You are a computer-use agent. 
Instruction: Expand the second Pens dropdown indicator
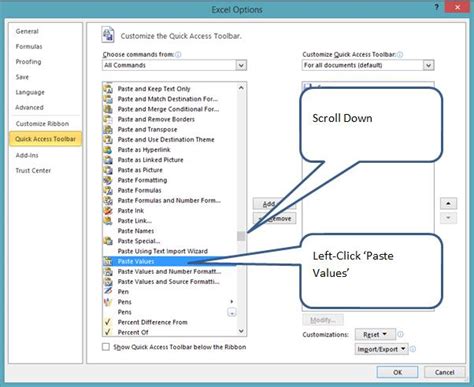[x=232, y=312]
